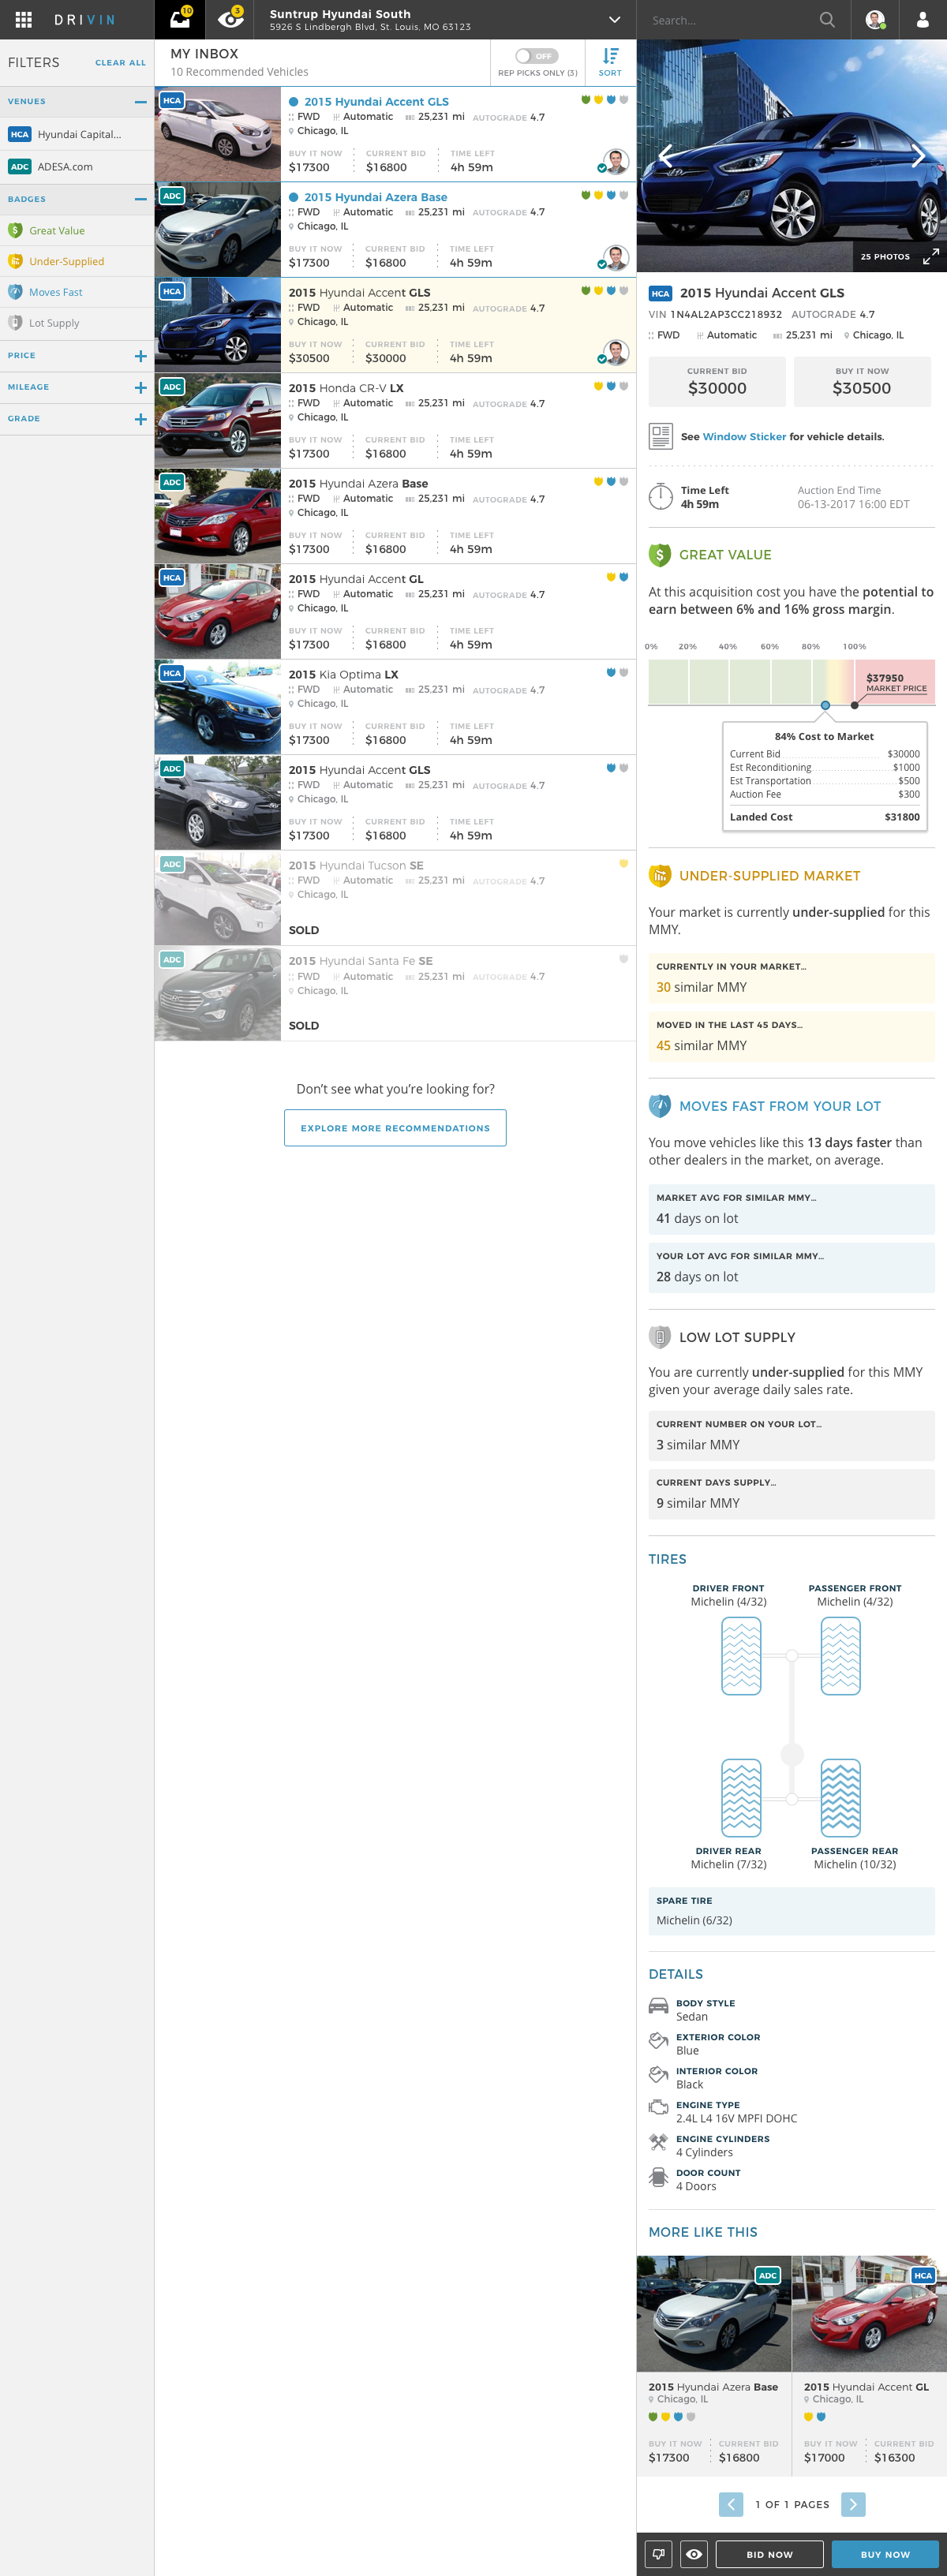Click the body style car icon

pos(658,2006)
